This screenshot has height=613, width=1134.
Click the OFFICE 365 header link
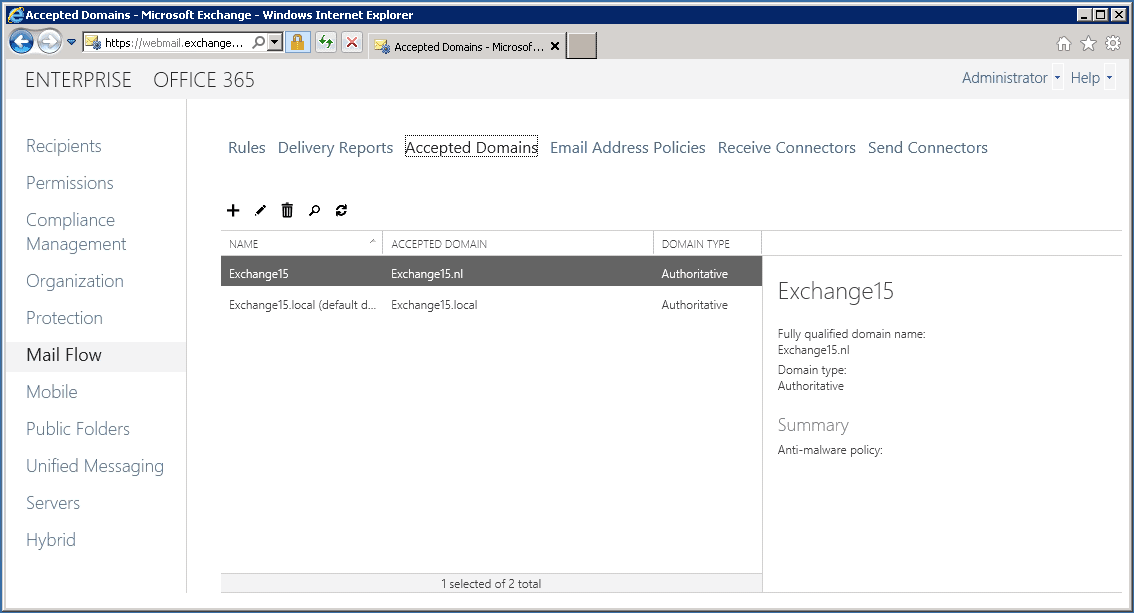click(204, 80)
